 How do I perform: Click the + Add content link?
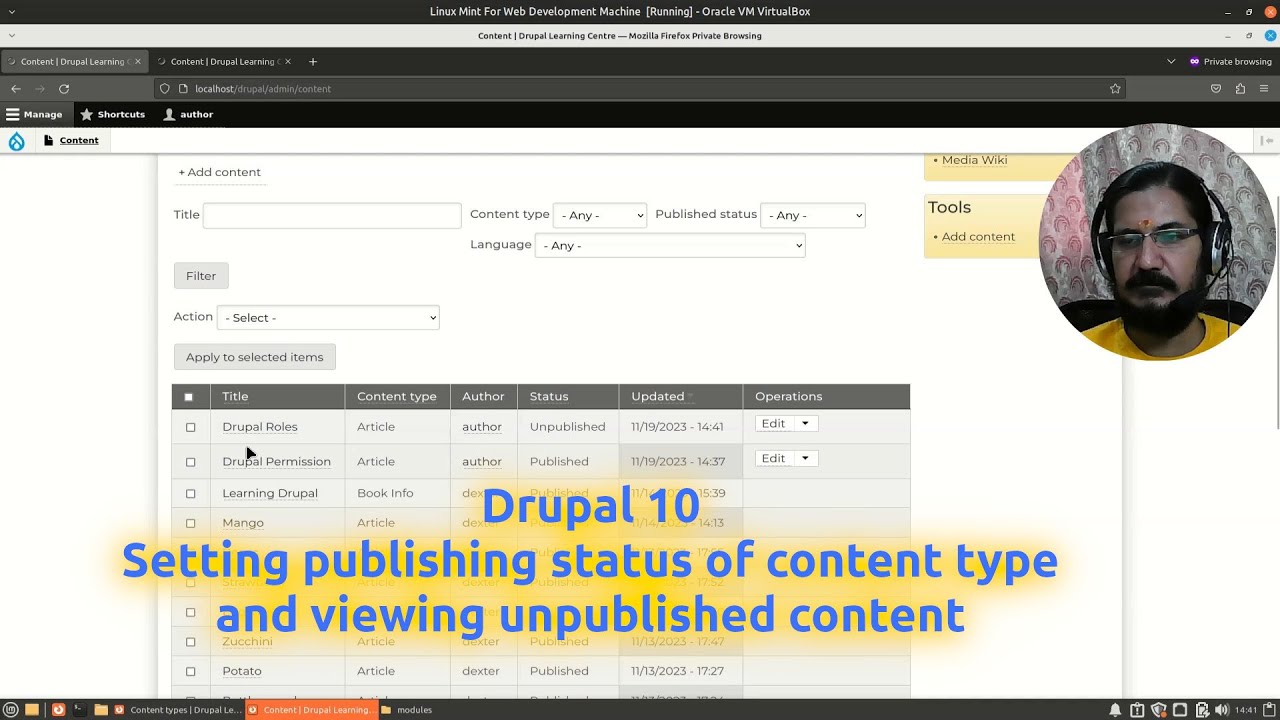pyautogui.click(x=219, y=172)
